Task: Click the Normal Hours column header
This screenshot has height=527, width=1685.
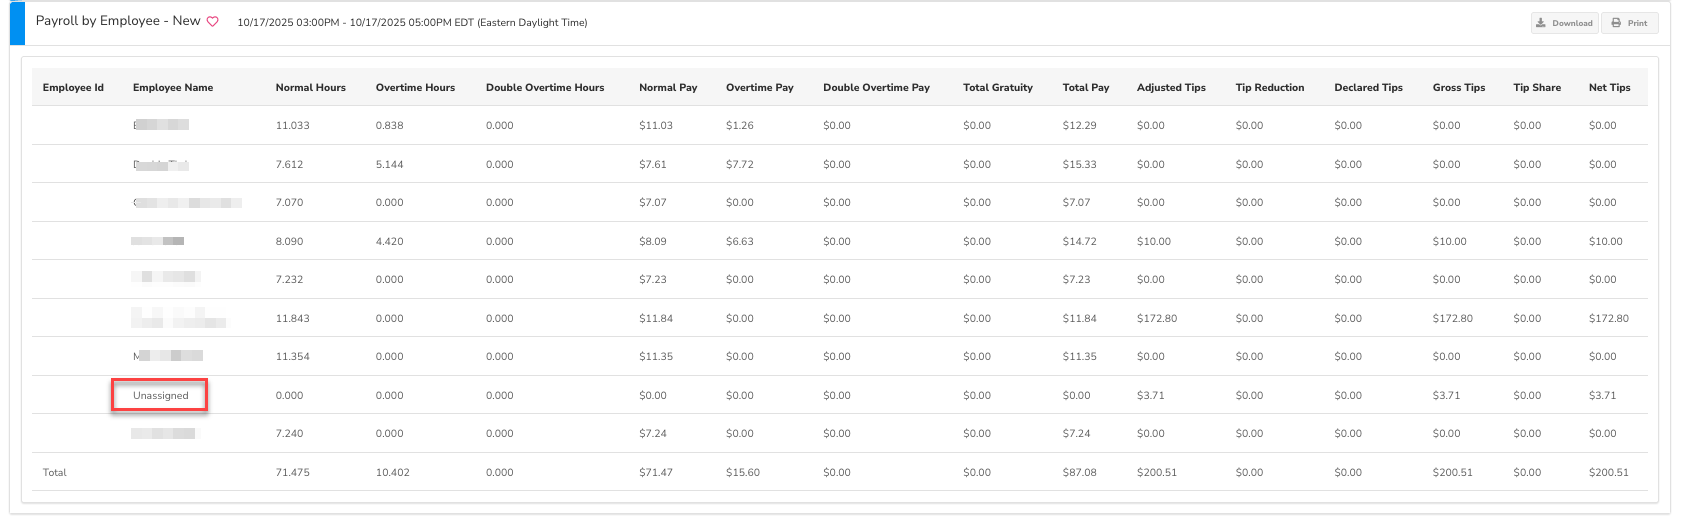Action: pos(310,88)
